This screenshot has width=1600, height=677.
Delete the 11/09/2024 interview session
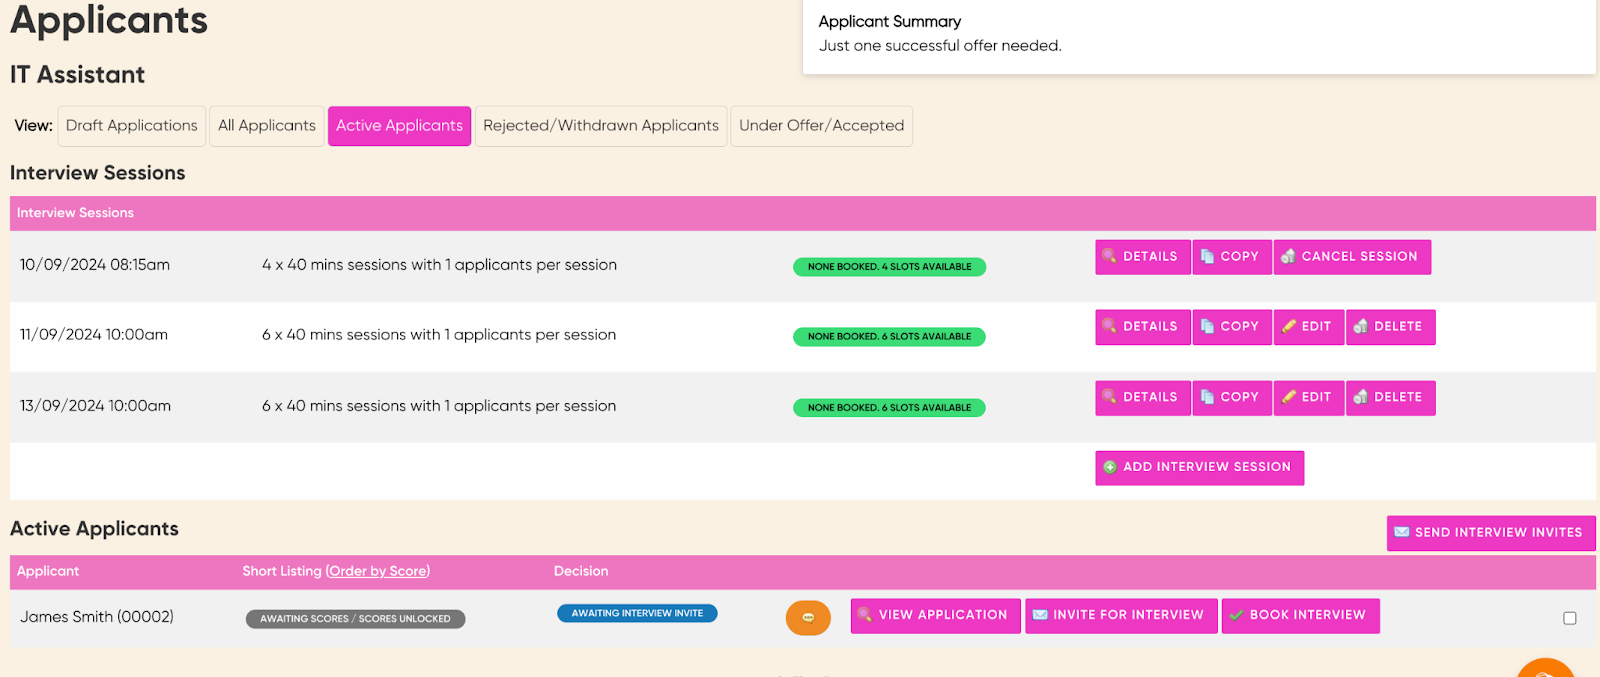click(1389, 327)
